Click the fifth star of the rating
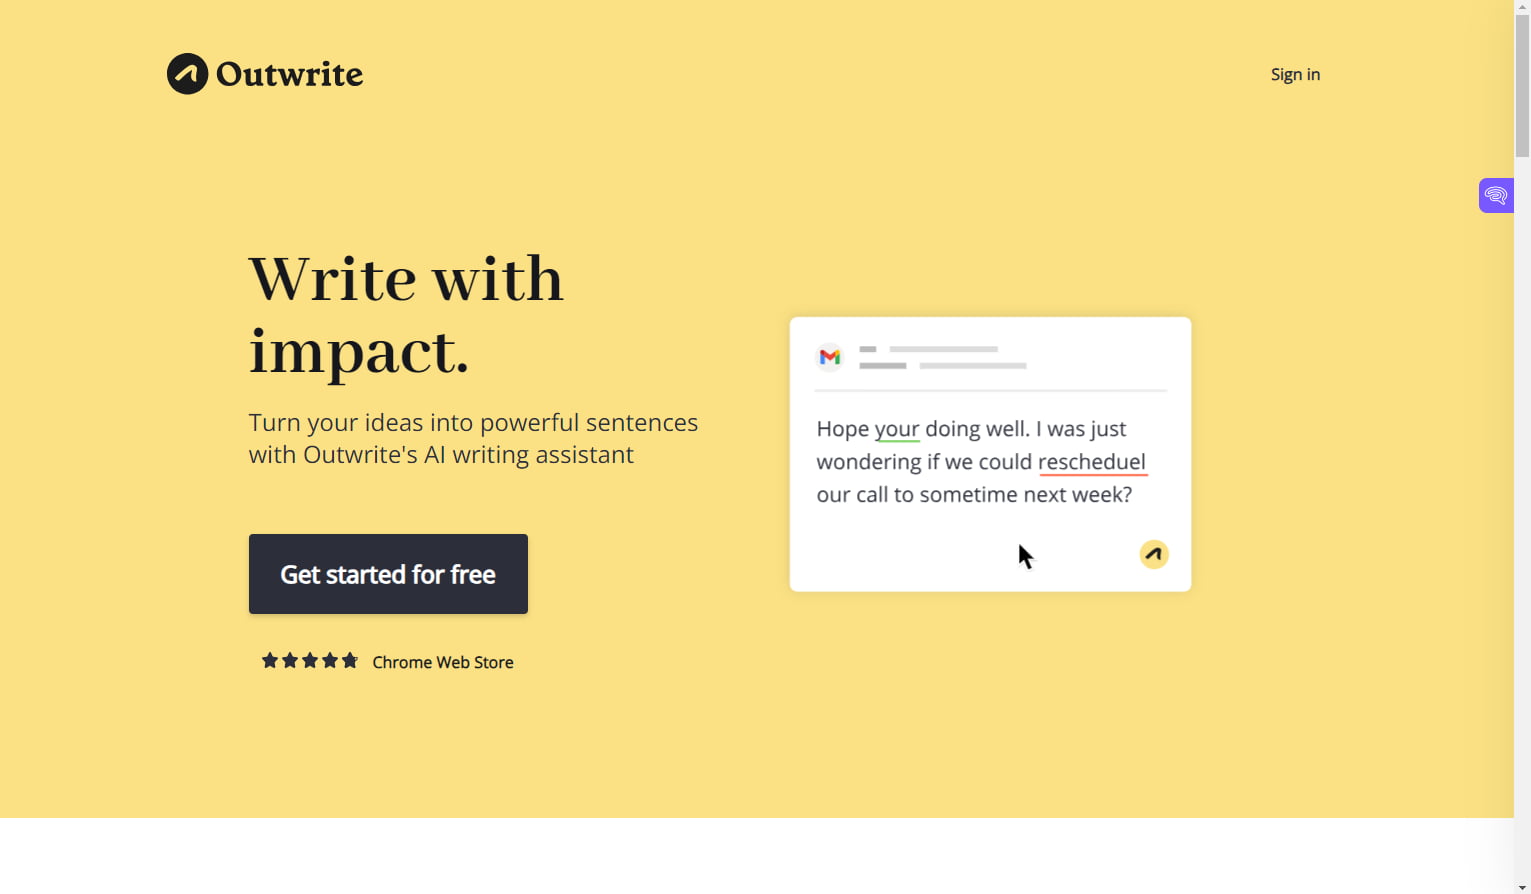 [349, 660]
